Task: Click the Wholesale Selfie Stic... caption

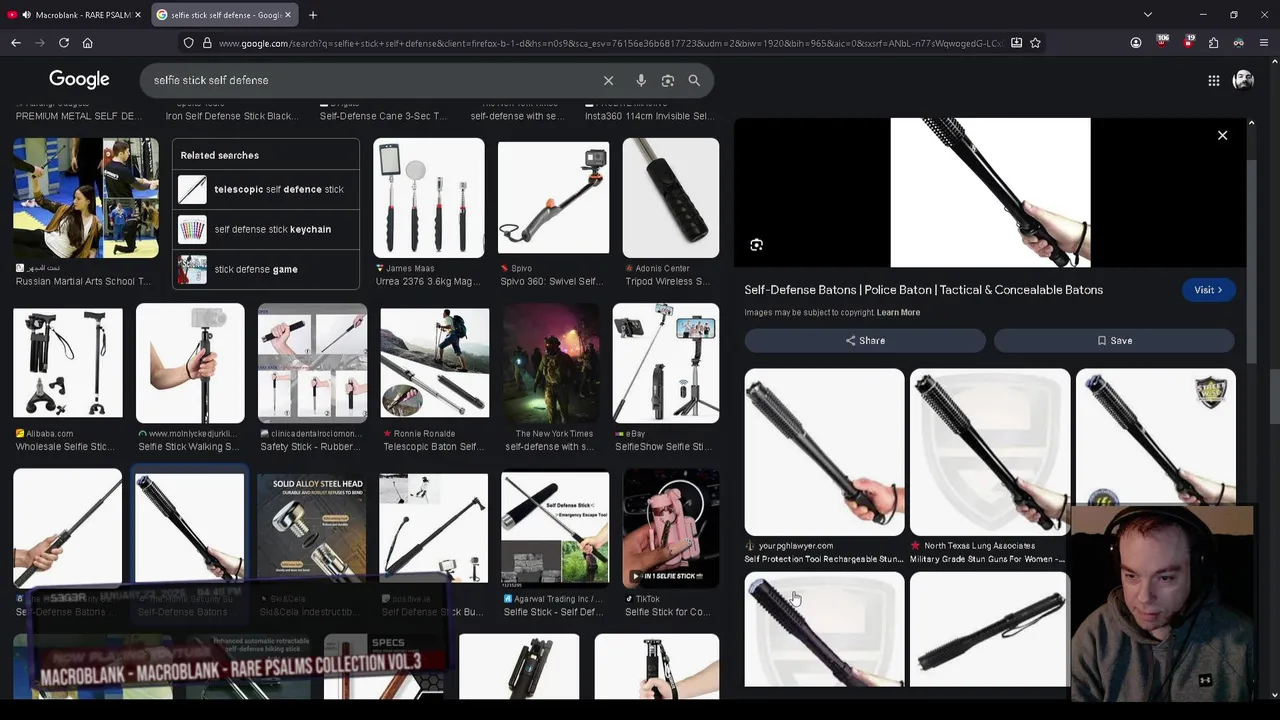Action: point(65,447)
